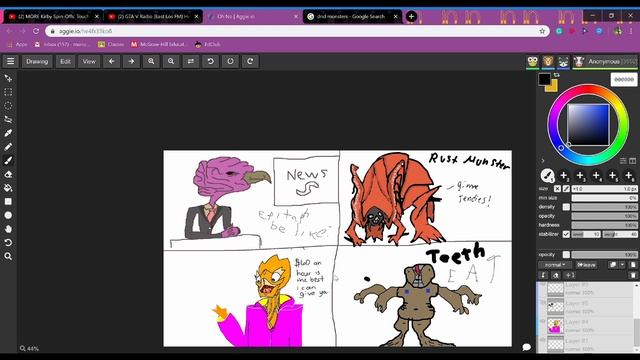
Task: Open the Drawing menu
Action: pyautogui.click(x=37, y=61)
